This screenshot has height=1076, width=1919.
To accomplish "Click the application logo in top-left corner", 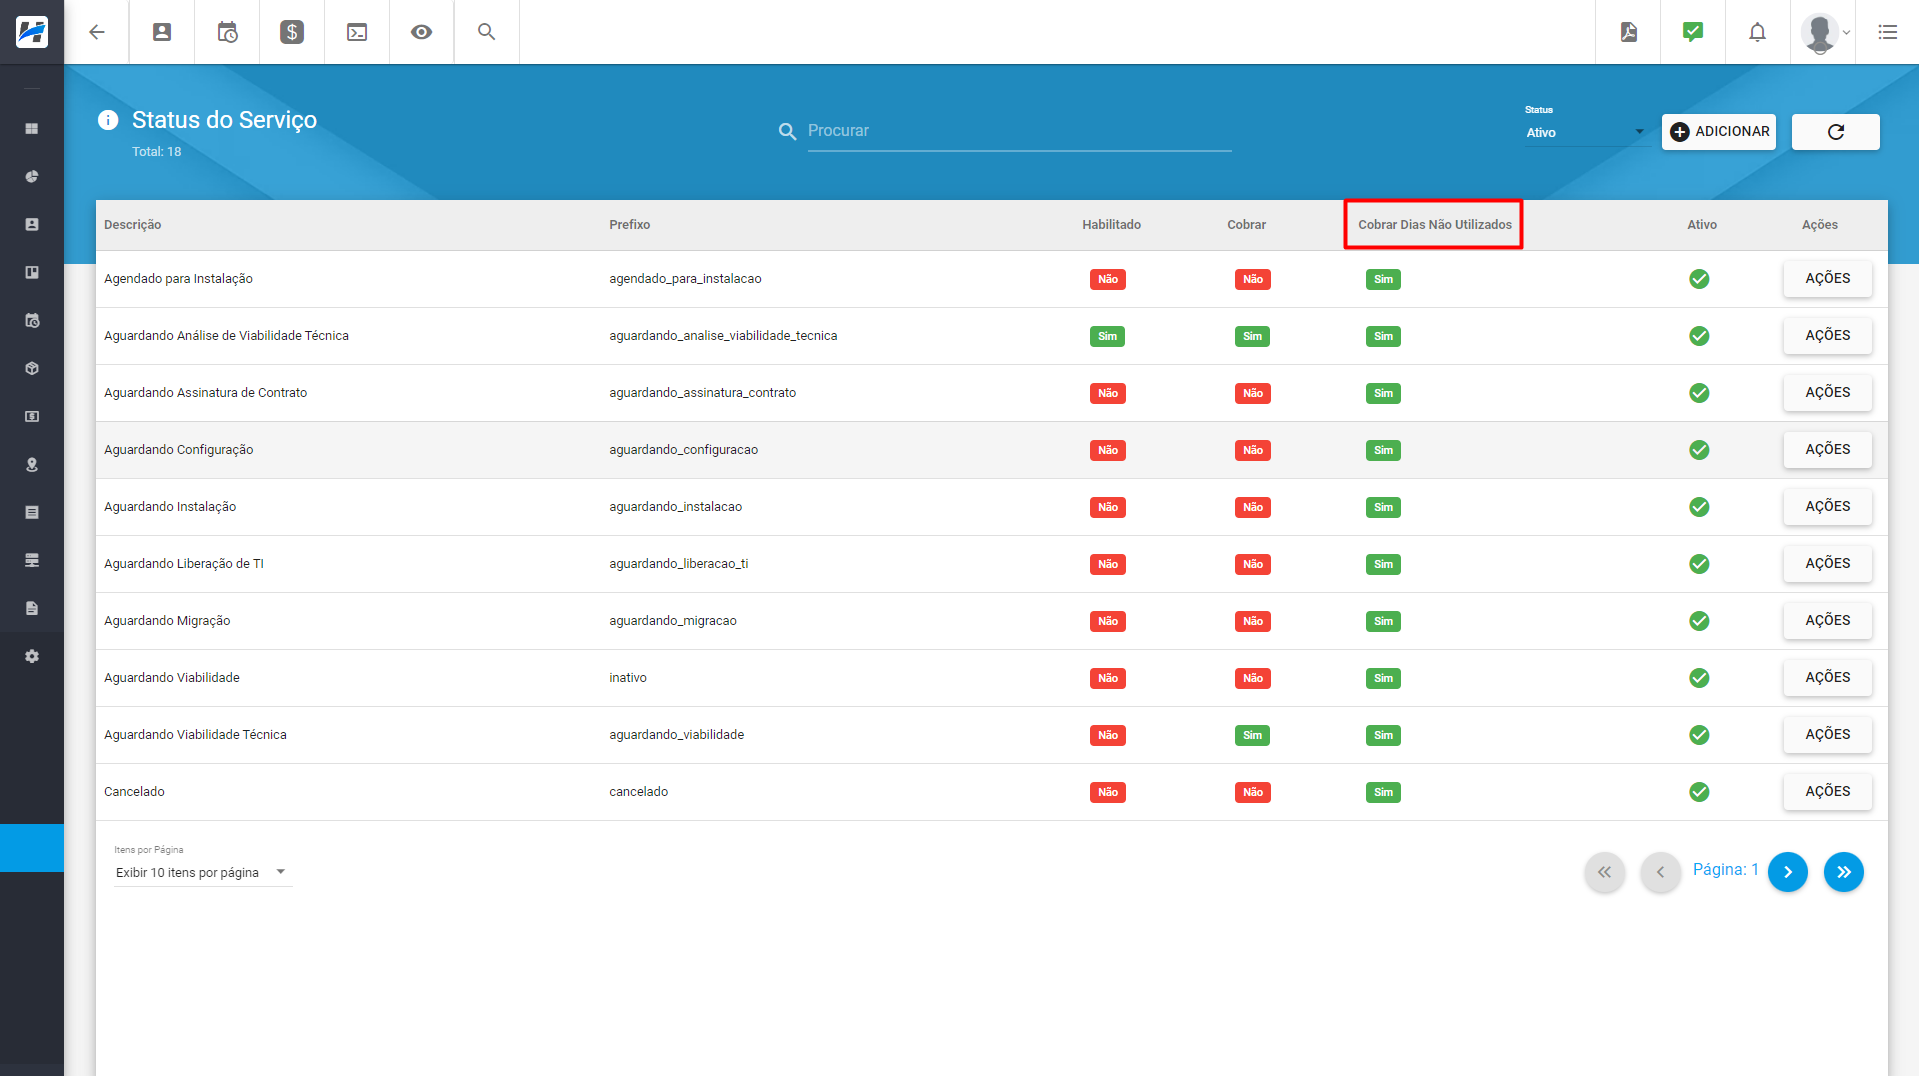I will [32, 32].
